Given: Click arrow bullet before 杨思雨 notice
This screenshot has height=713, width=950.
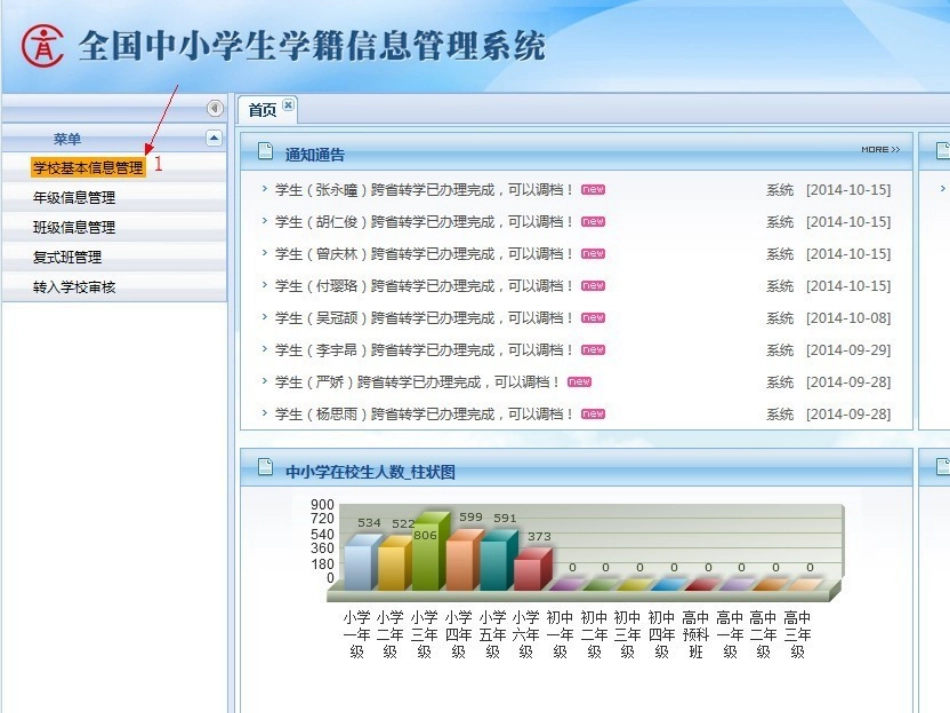Looking at the screenshot, I should pyautogui.click(x=264, y=413).
